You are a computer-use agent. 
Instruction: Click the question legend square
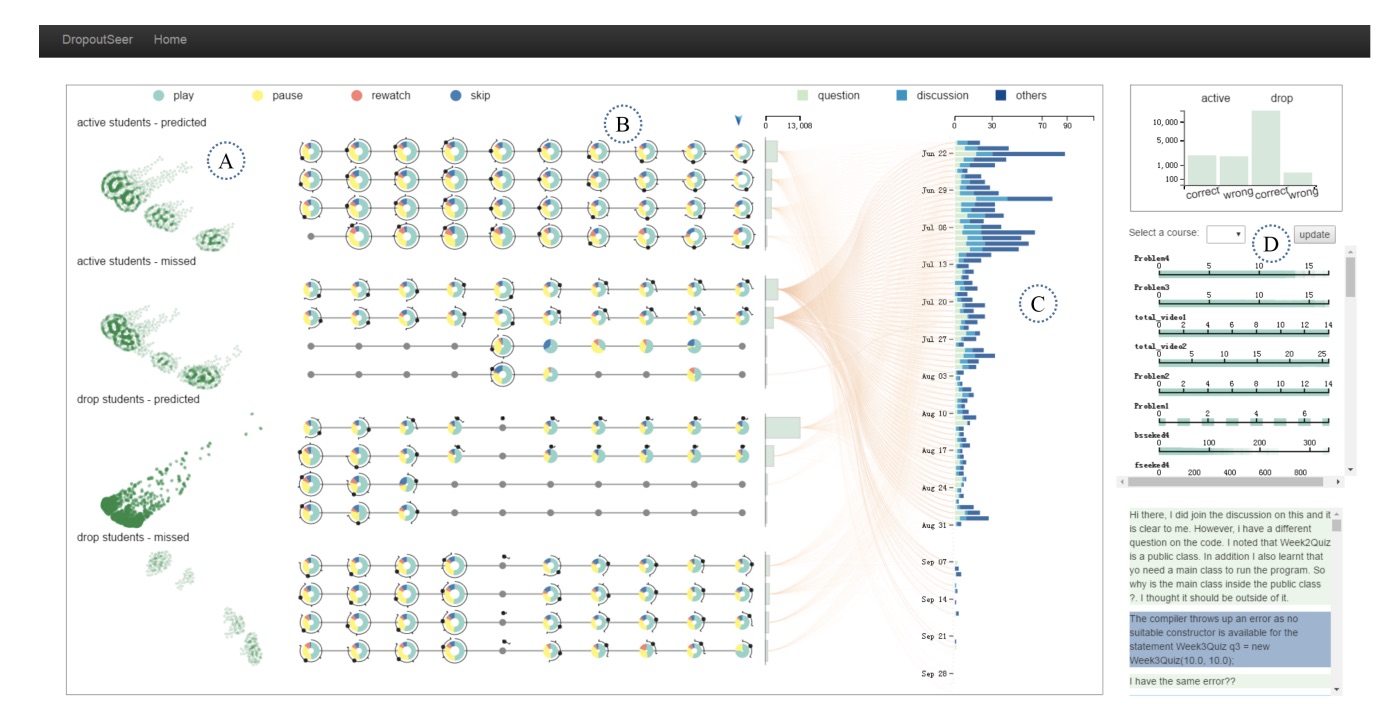coord(802,96)
